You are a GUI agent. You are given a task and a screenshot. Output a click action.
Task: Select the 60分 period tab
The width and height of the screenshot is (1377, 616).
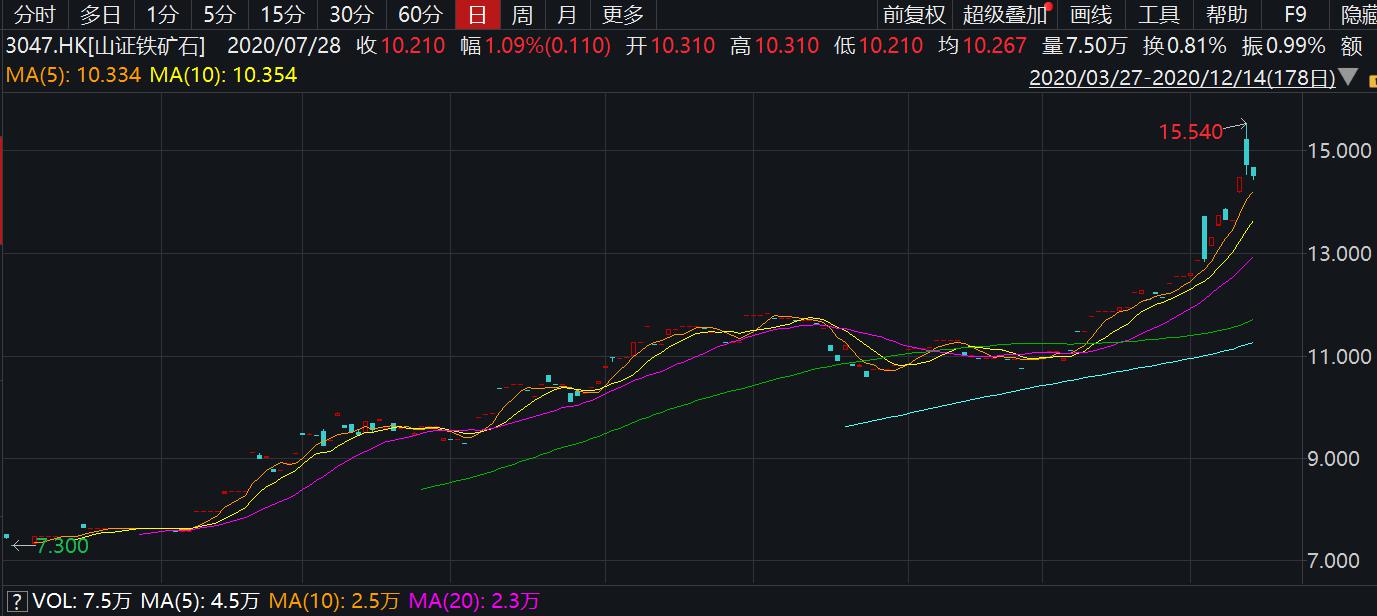coord(419,14)
